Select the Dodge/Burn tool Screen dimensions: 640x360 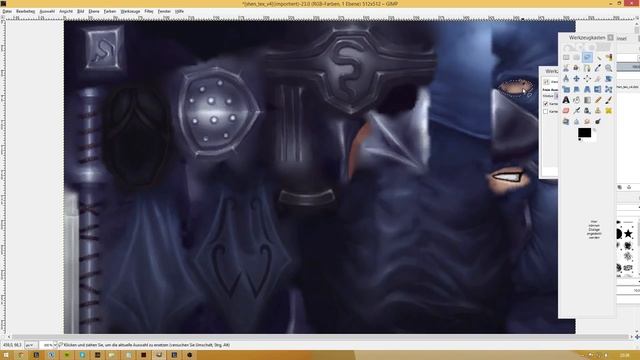[x=598, y=121]
